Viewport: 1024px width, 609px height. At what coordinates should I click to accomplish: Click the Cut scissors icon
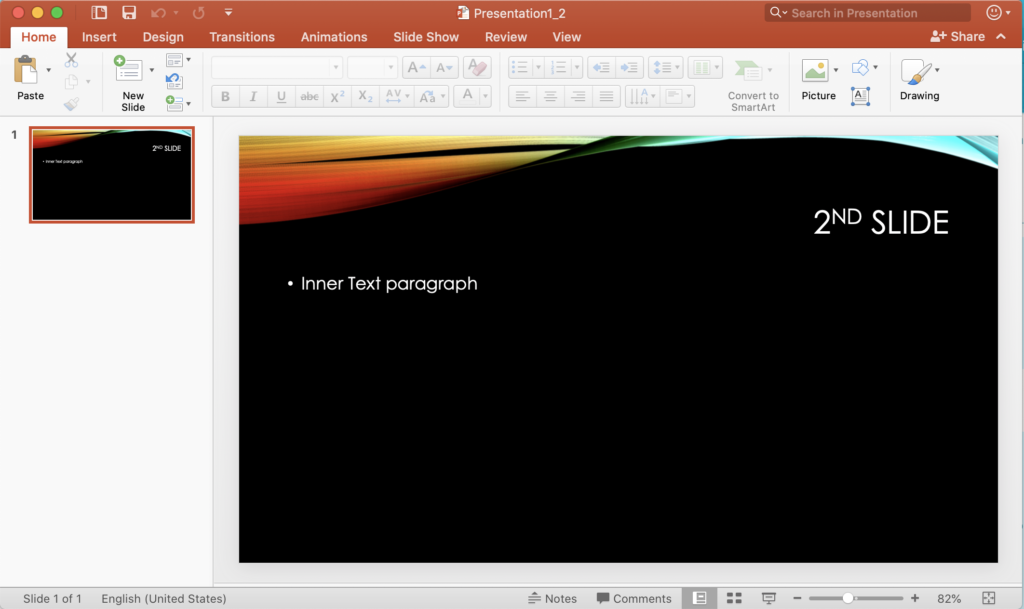(x=71, y=61)
